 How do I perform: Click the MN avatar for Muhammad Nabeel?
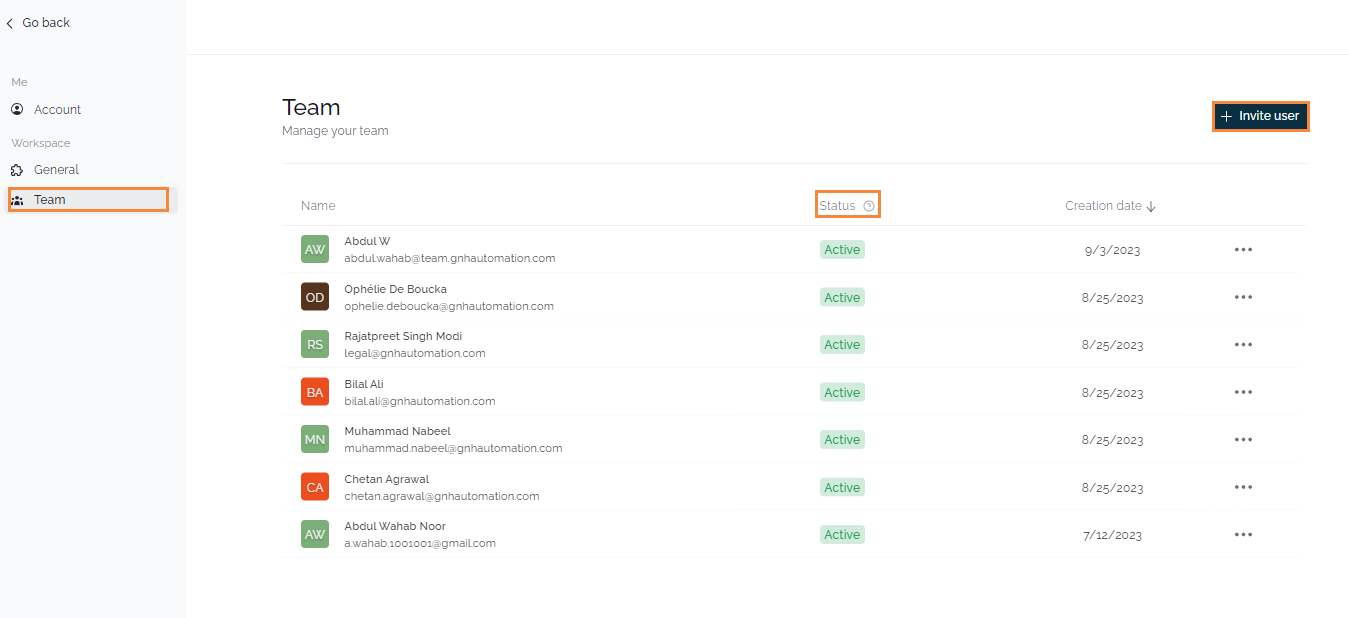click(x=315, y=439)
